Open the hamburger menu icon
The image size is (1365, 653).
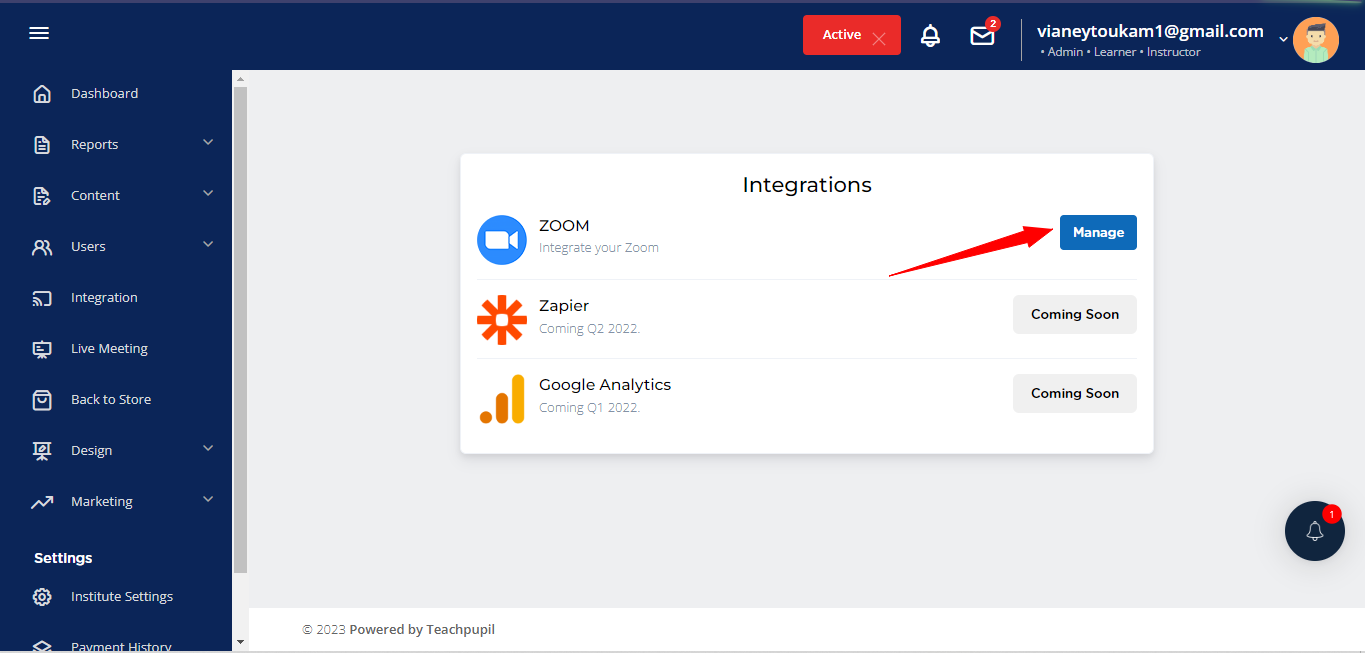click(39, 34)
